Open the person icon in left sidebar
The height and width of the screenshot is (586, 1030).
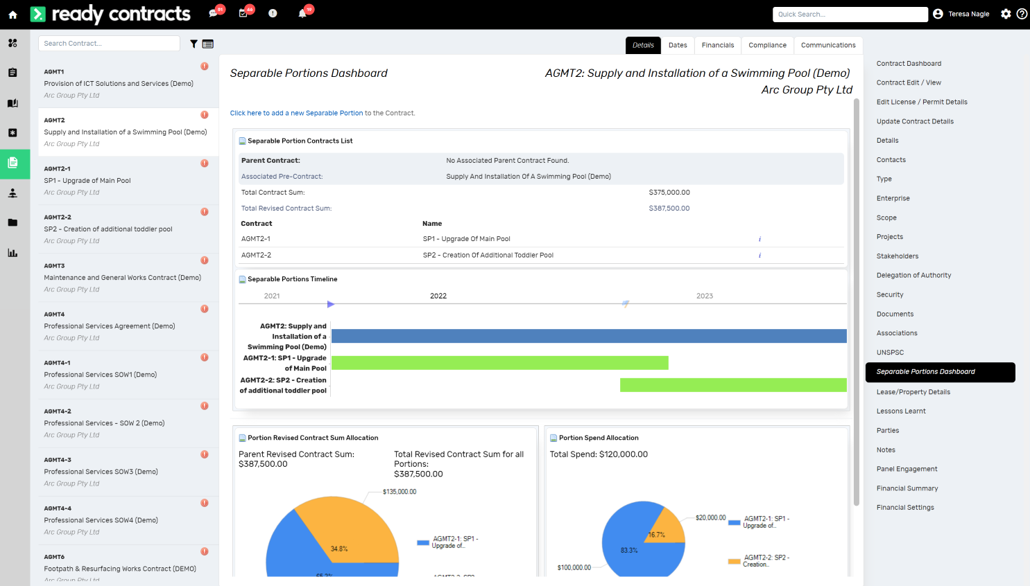click(x=12, y=193)
